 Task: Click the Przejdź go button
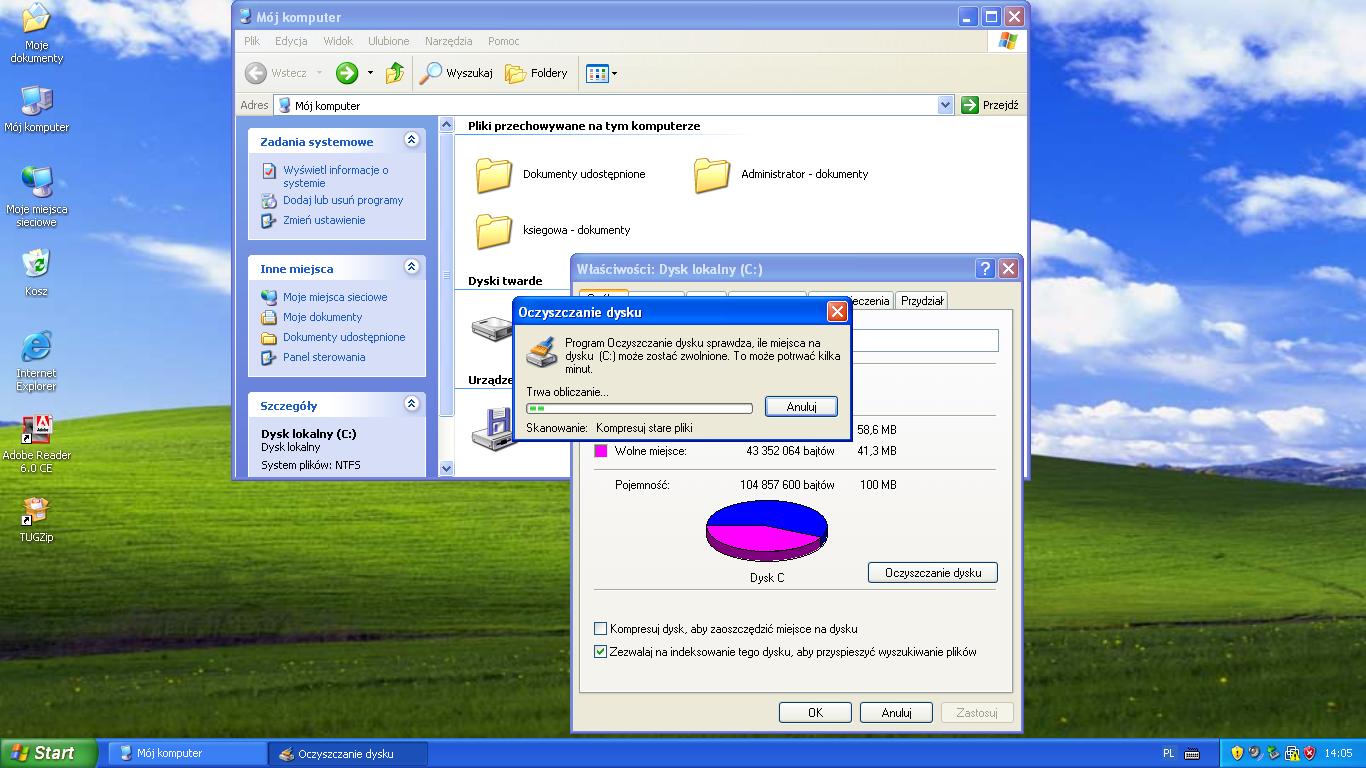(989, 105)
